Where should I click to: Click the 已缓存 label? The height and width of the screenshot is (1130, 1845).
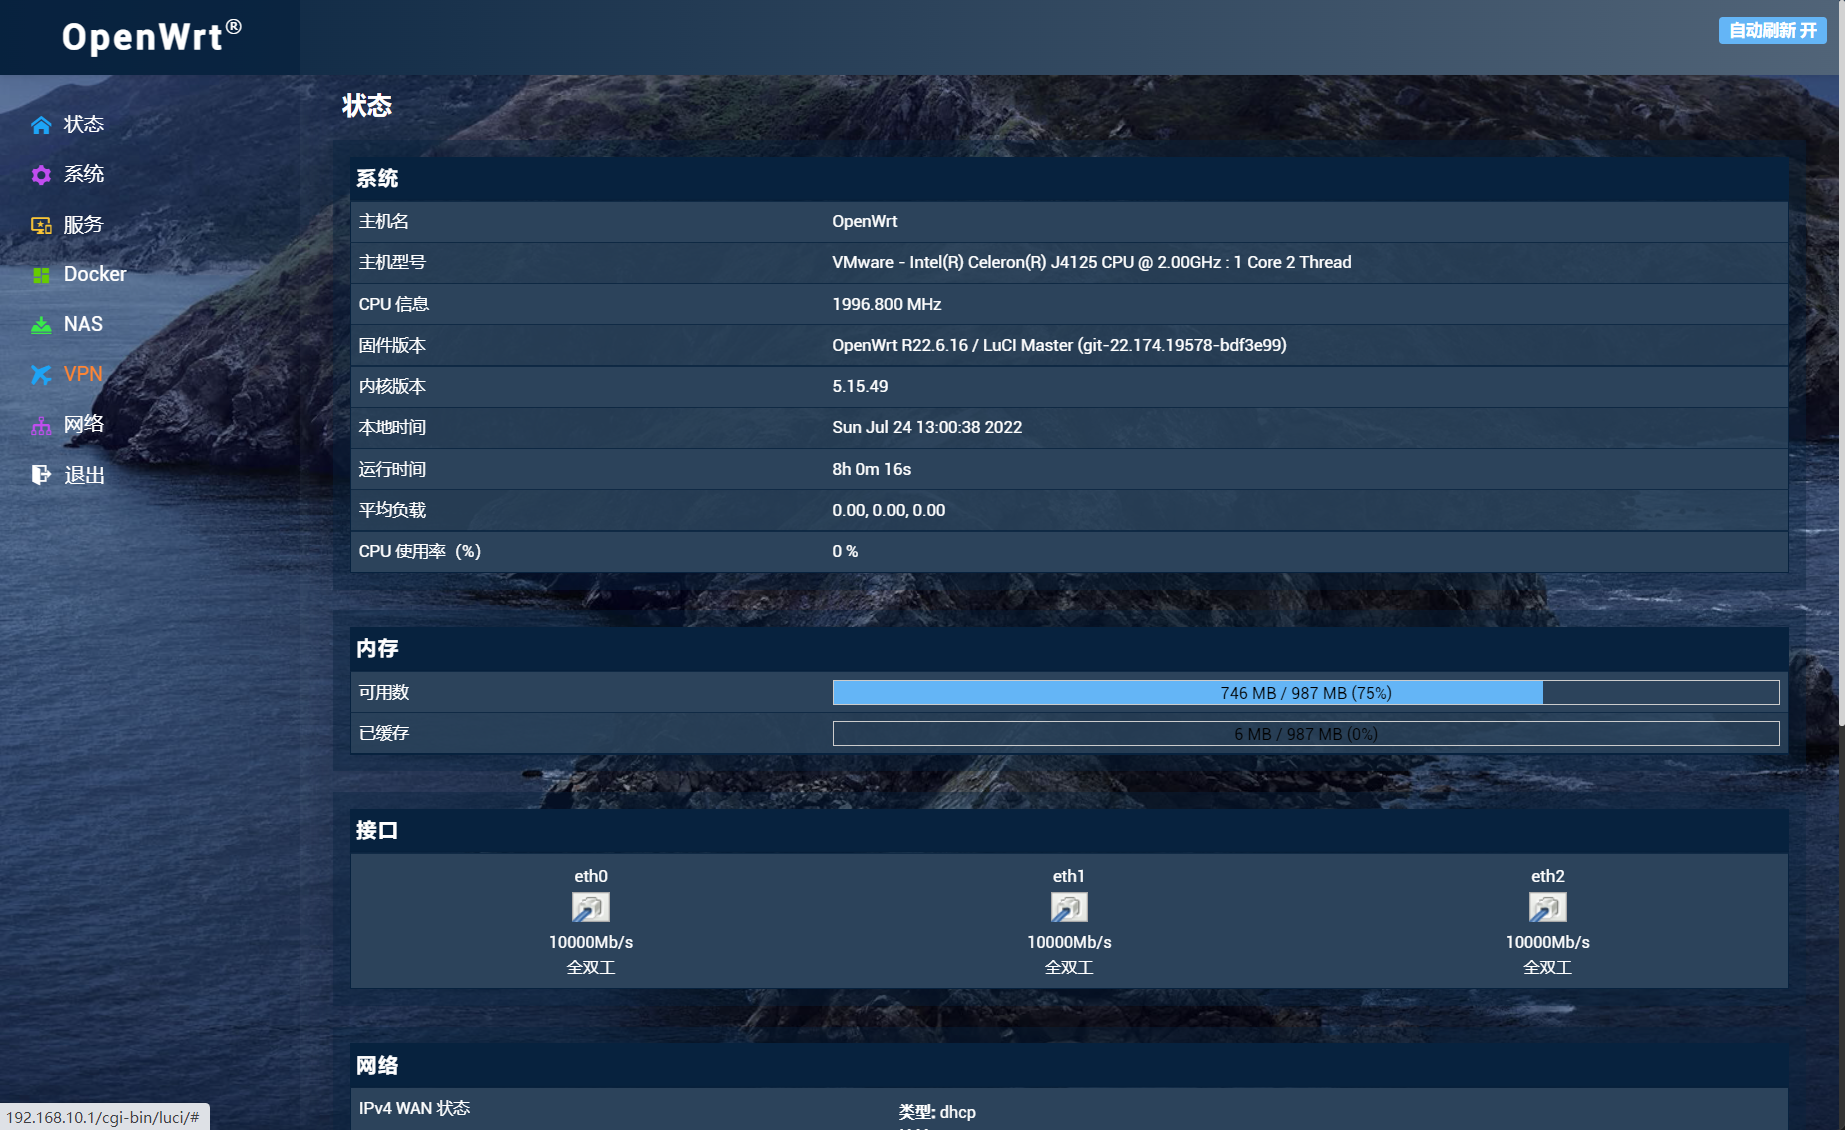coord(383,733)
